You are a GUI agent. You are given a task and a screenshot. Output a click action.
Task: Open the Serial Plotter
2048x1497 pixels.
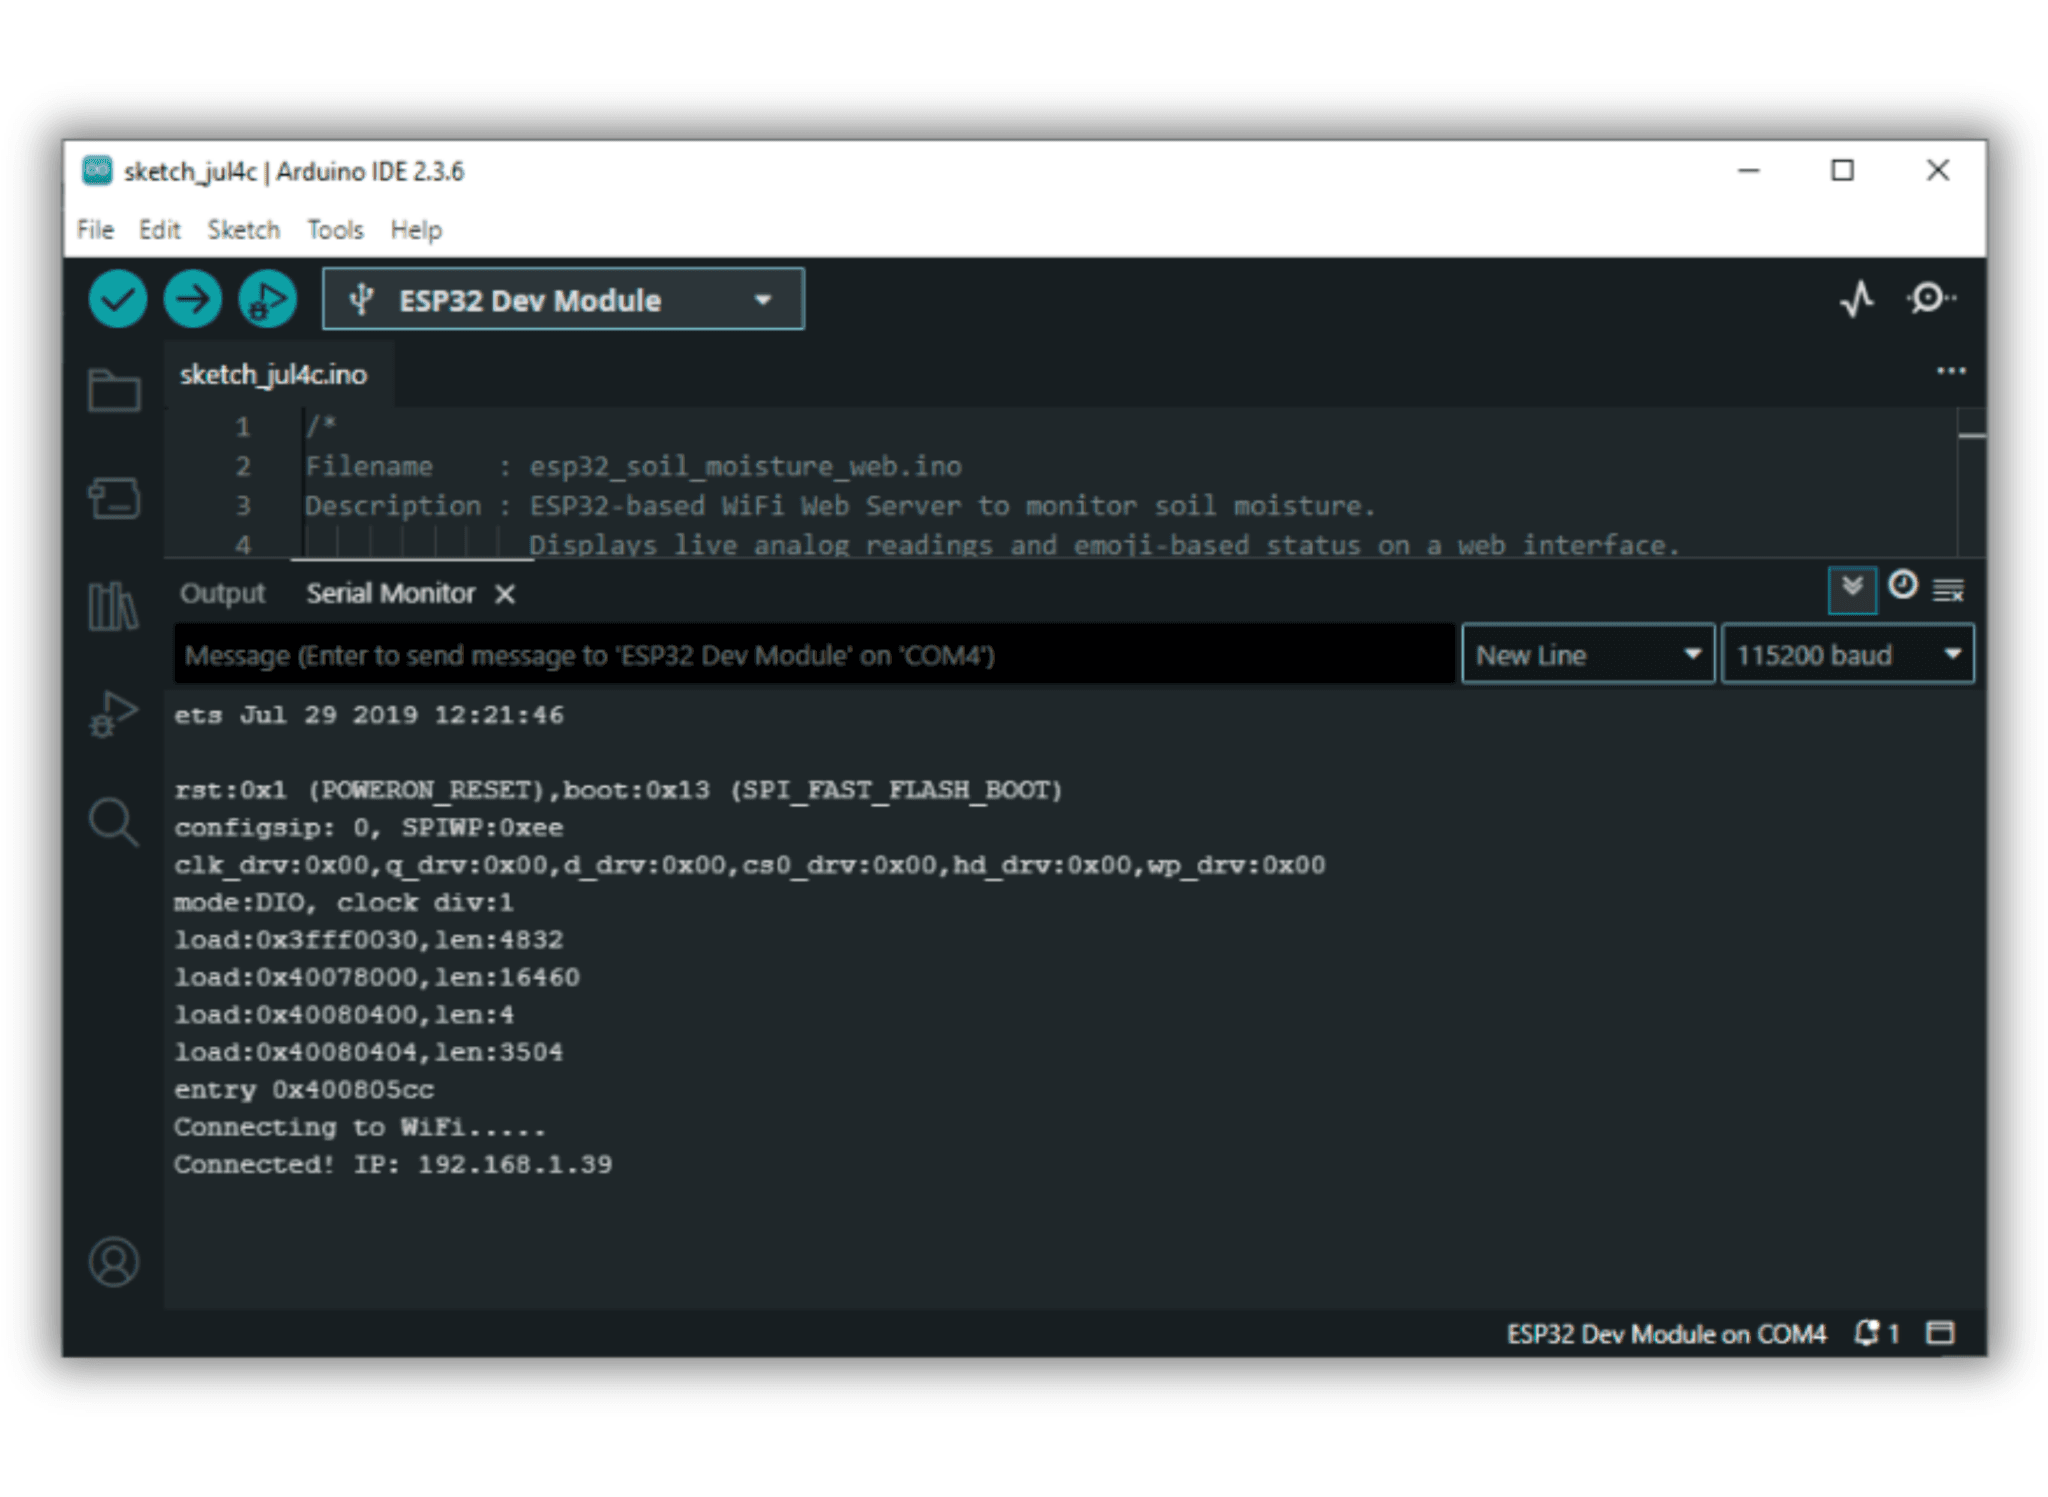coord(1857,298)
